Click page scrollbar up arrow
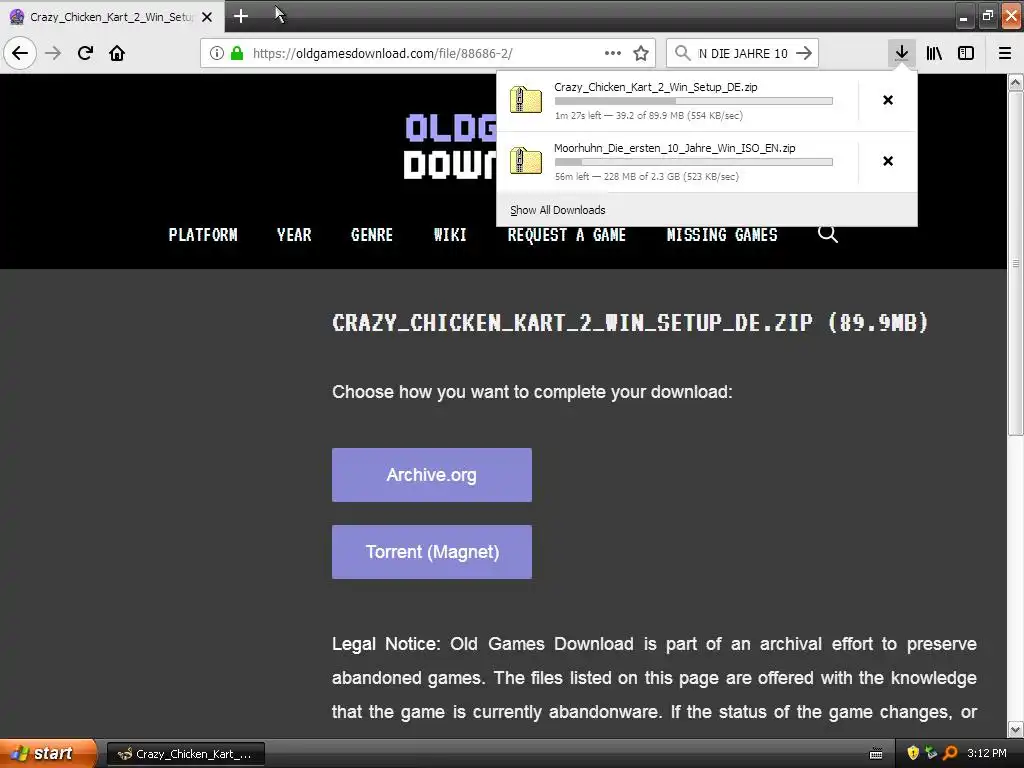 [1016, 82]
